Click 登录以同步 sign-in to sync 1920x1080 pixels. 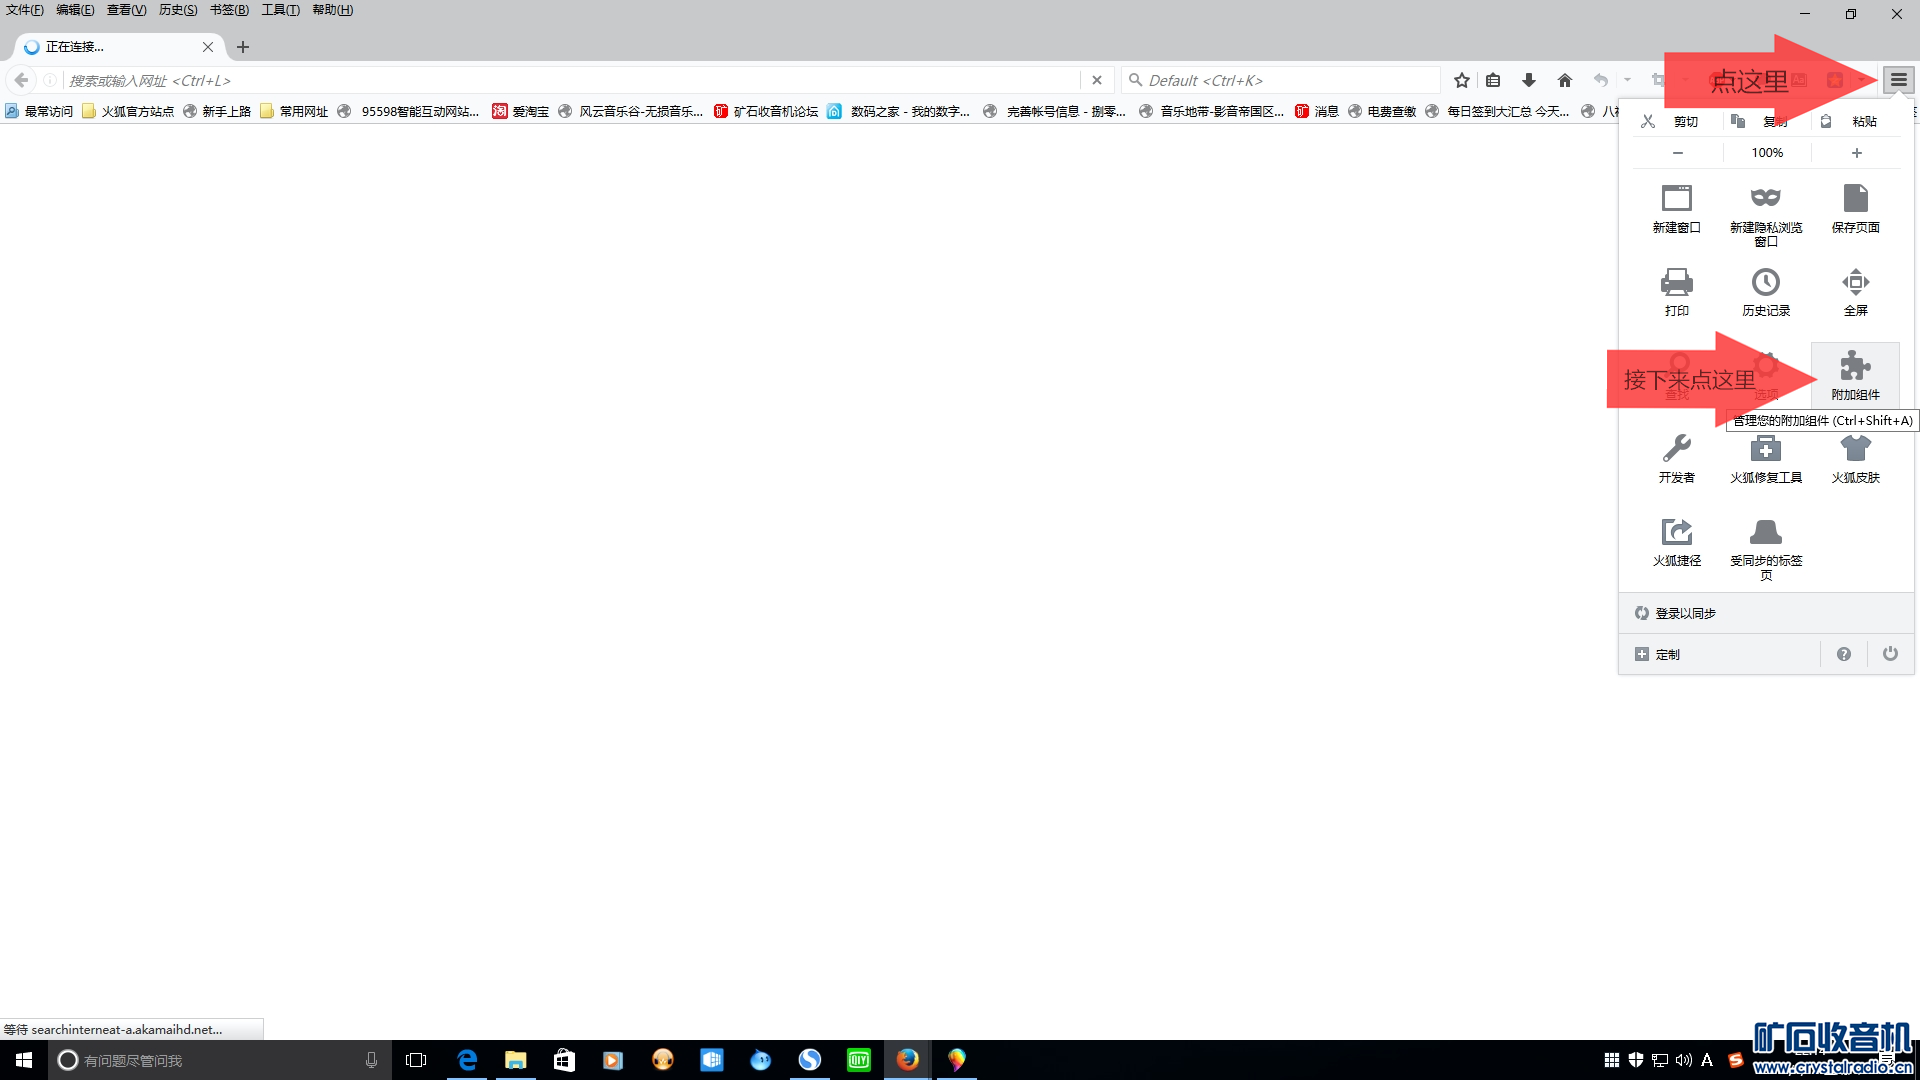[x=1685, y=613]
